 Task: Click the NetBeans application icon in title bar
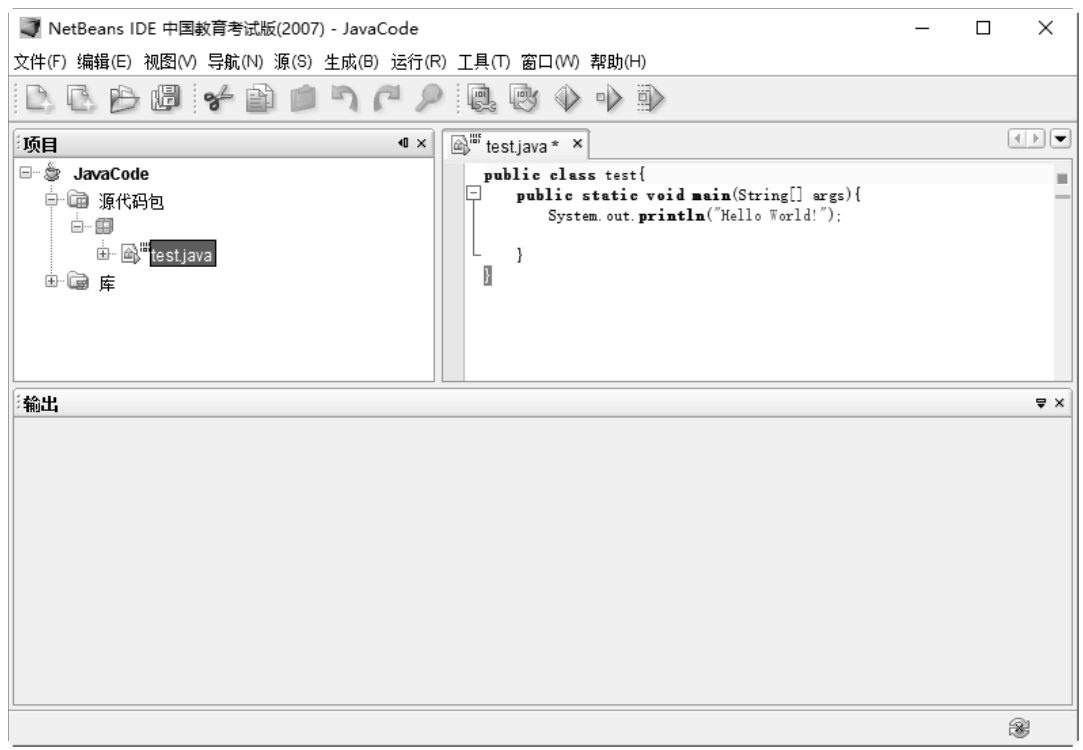coord(30,28)
